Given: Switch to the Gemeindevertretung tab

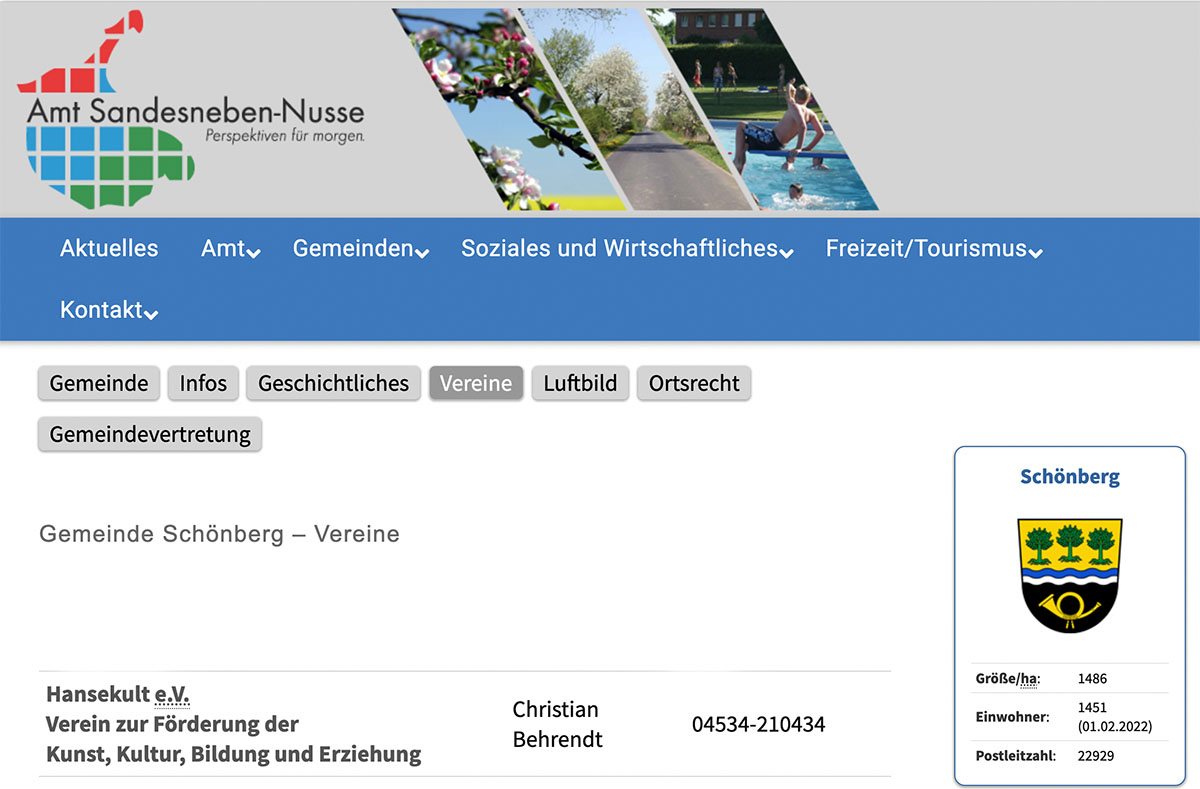Looking at the screenshot, I should (x=150, y=435).
